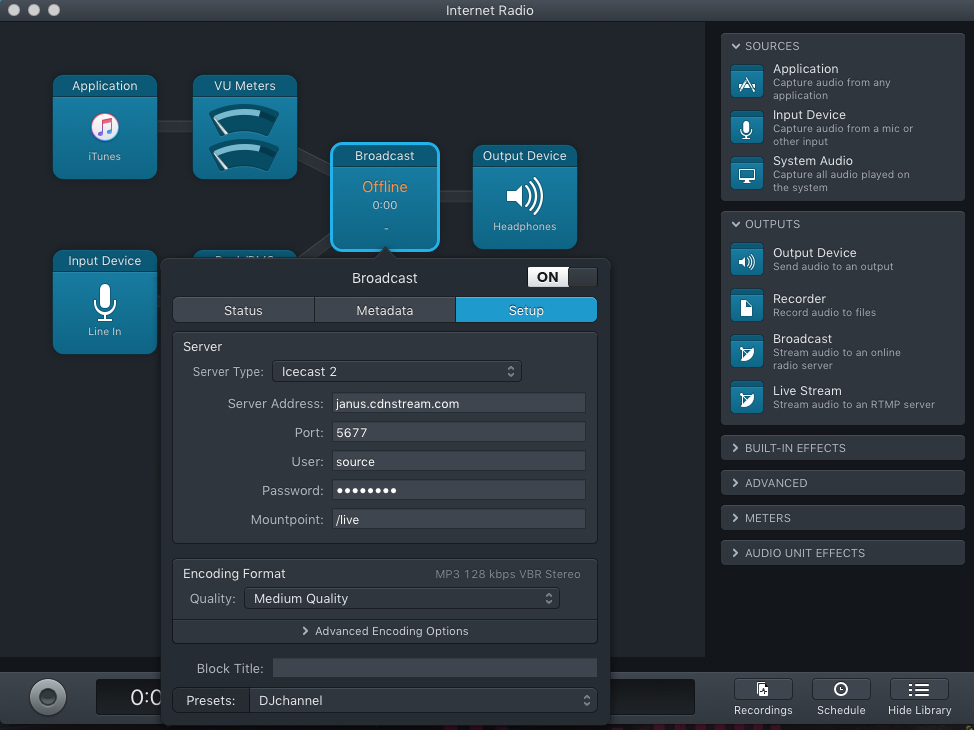The image size is (974, 730).
Task: Open the Quality dropdown
Action: point(402,598)
